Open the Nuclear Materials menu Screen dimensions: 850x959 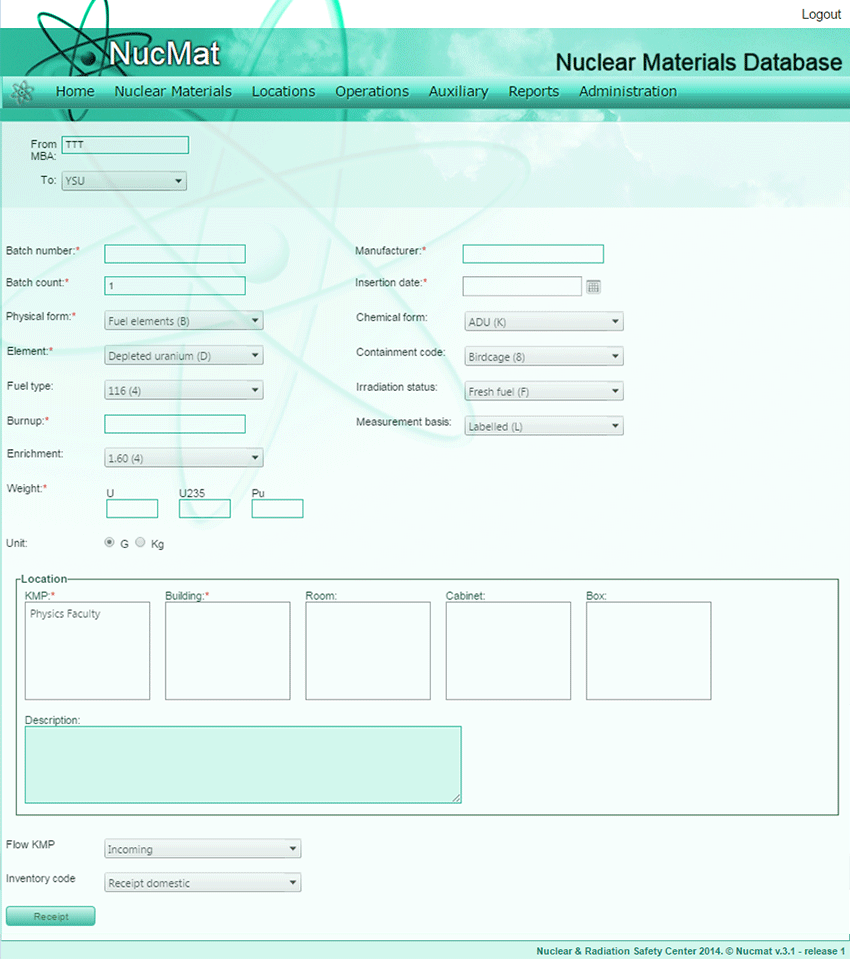173,91
